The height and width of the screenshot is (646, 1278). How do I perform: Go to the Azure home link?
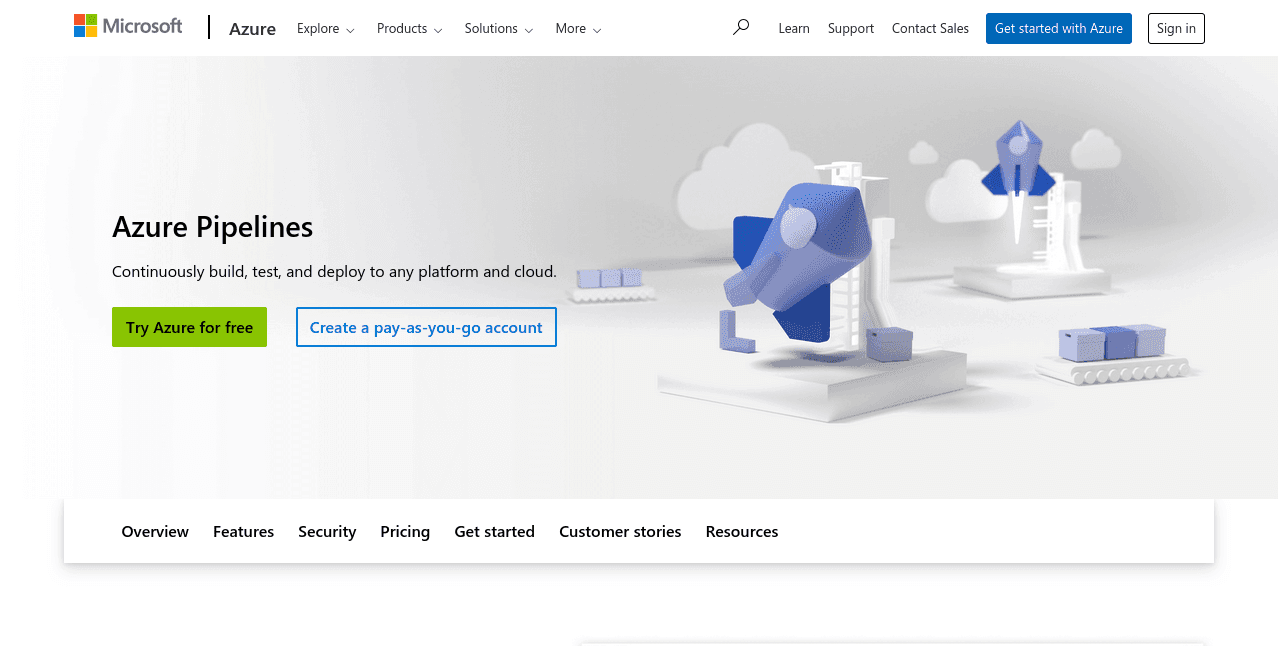[252, 29]
